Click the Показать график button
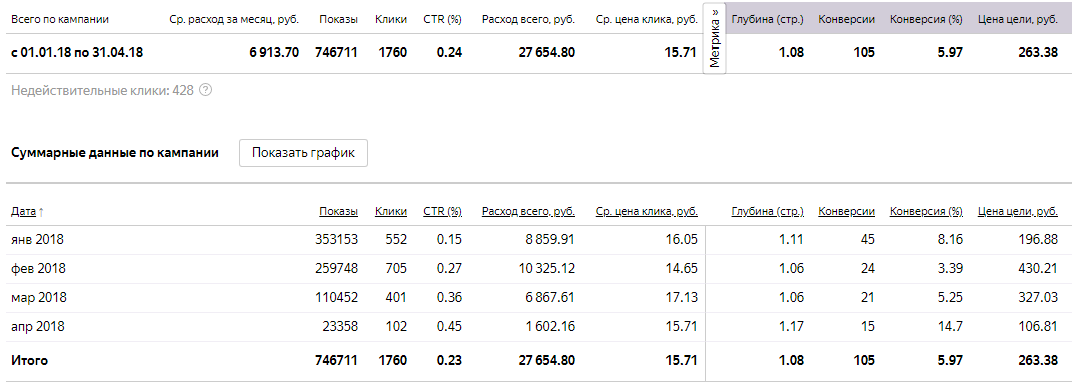 tap(304, 153)
